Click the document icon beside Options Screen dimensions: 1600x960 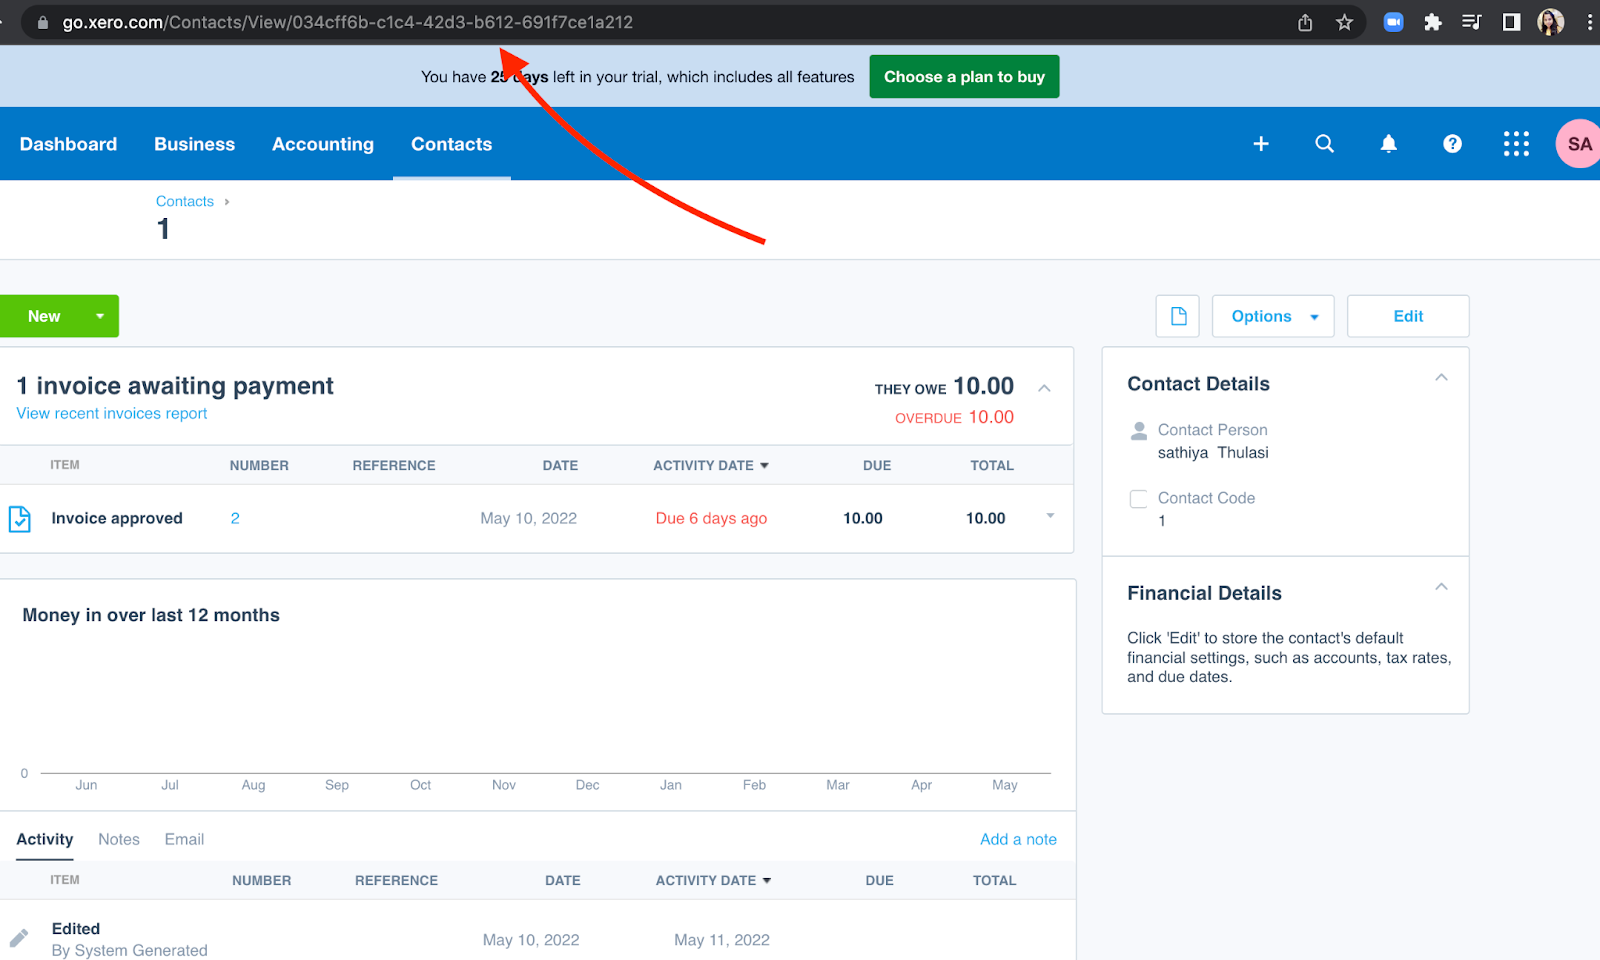click(1178, 316)
